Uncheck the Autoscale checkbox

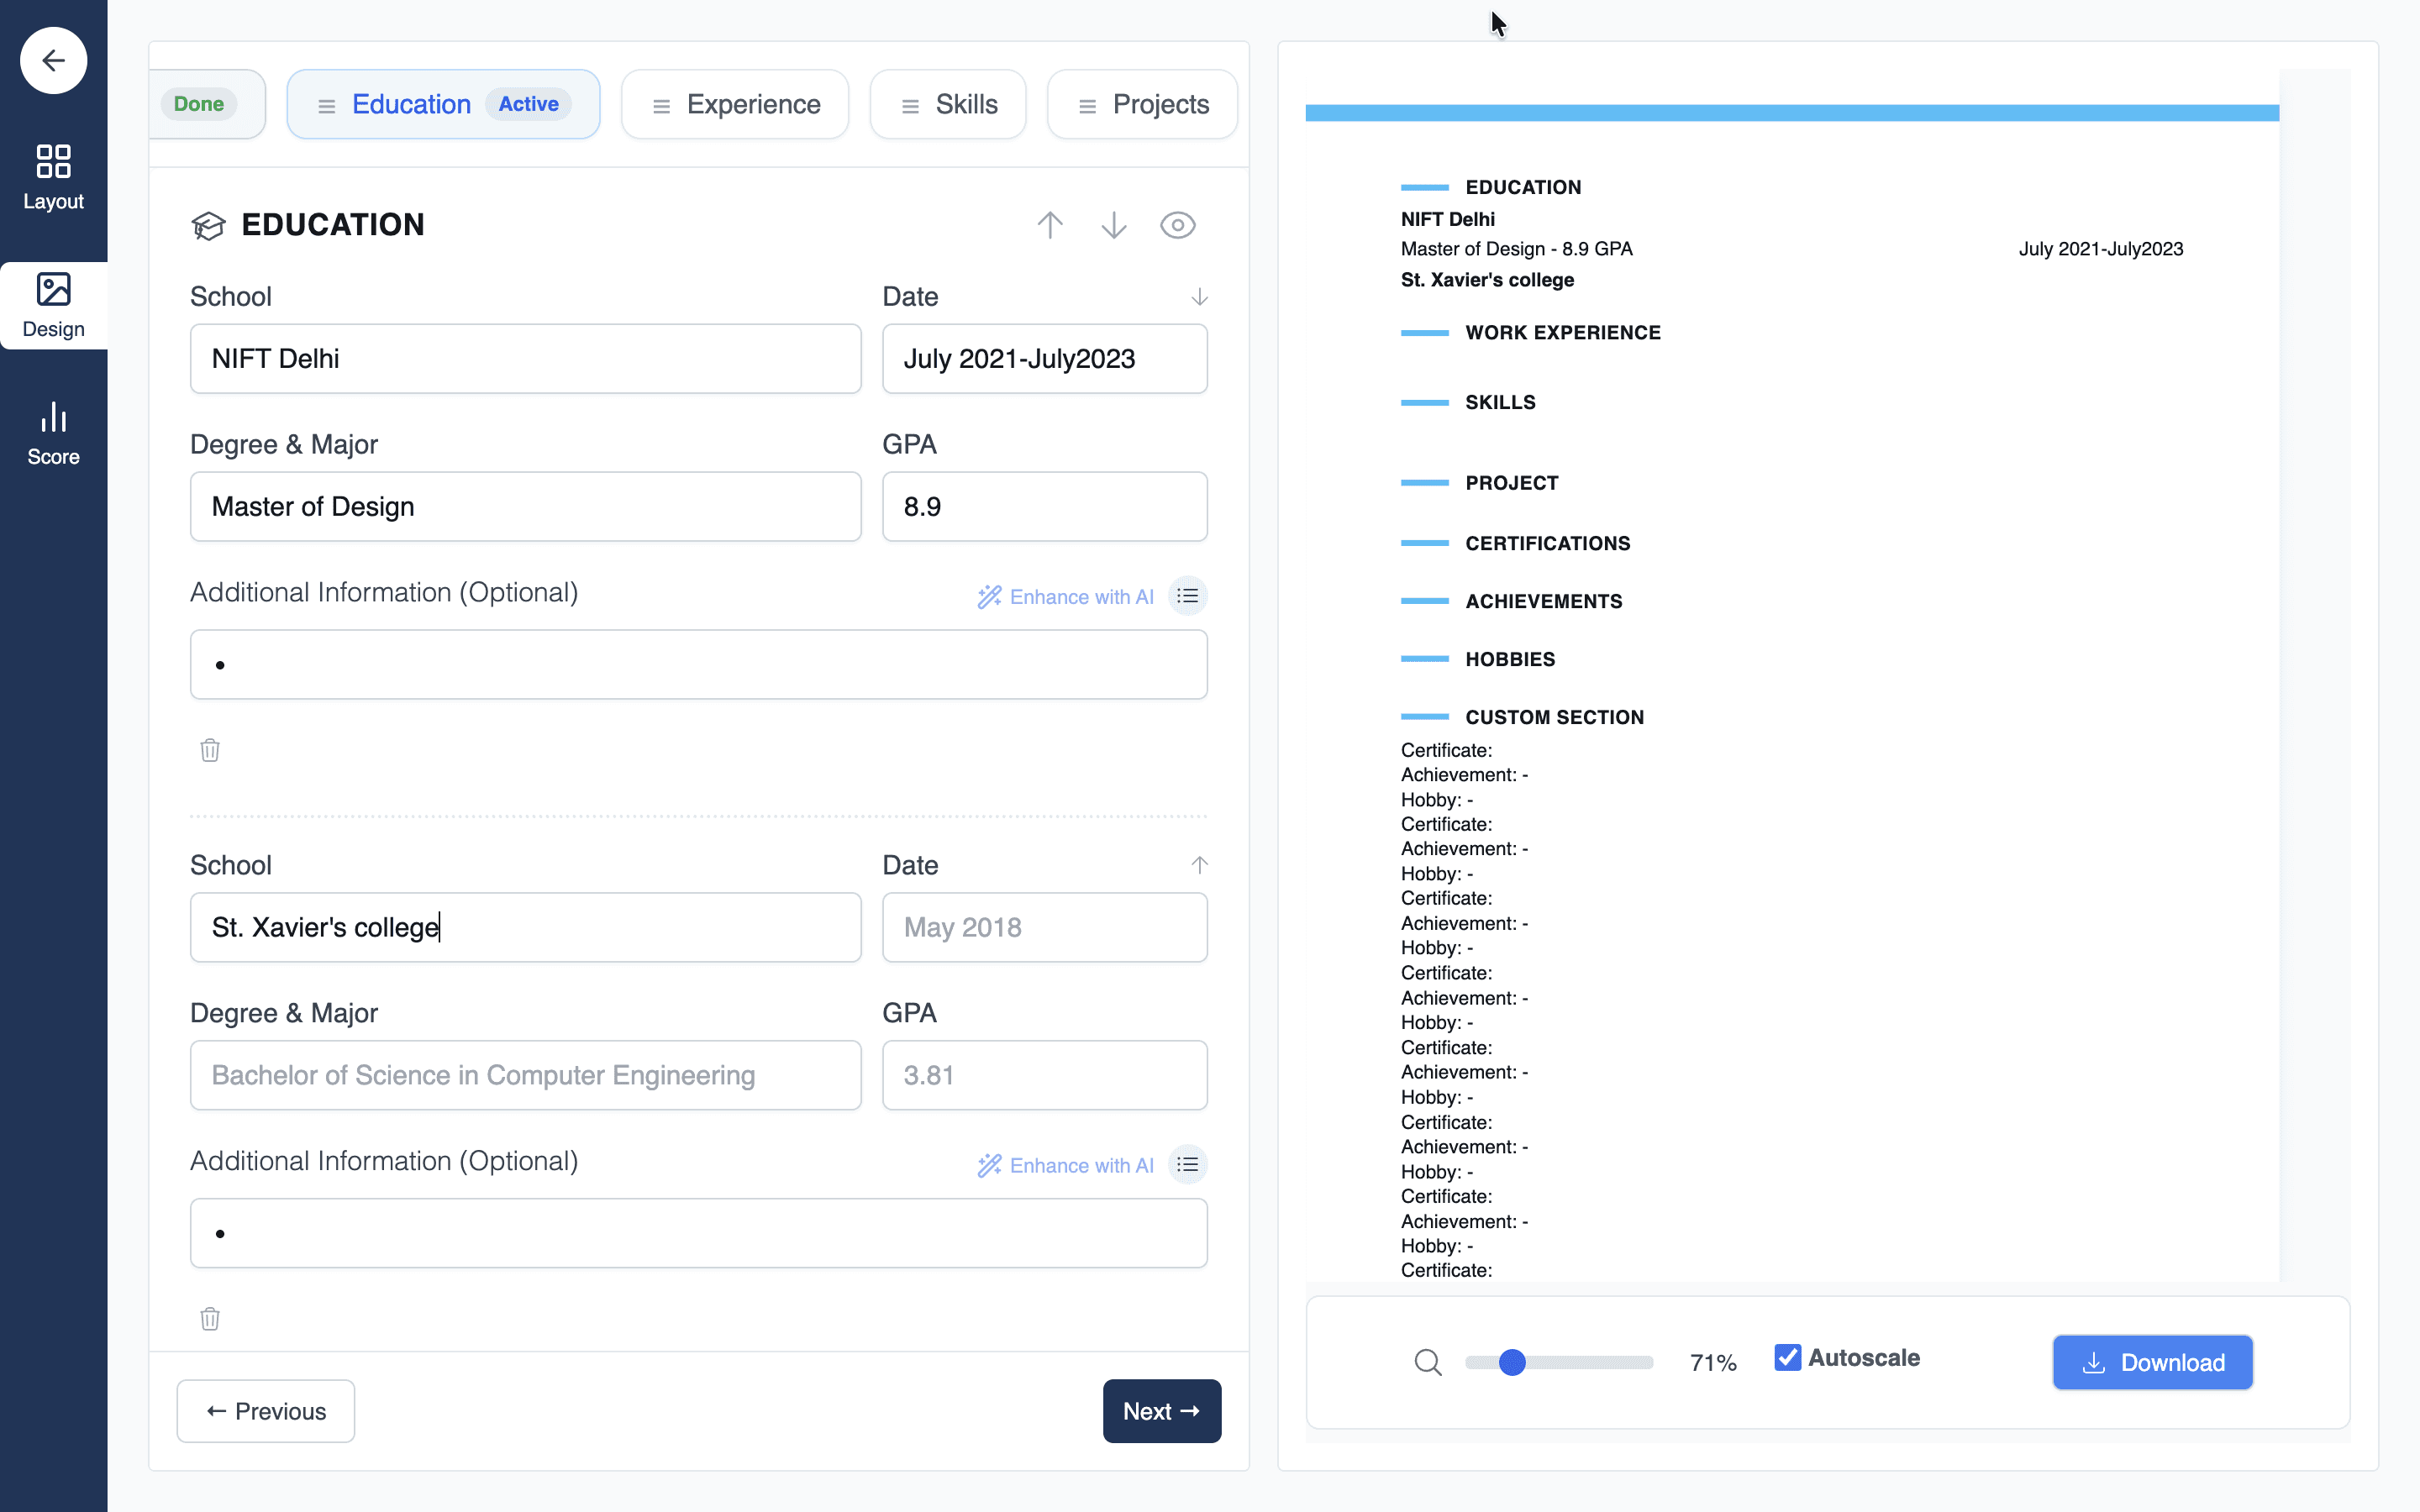[x=1787, y=1358]
